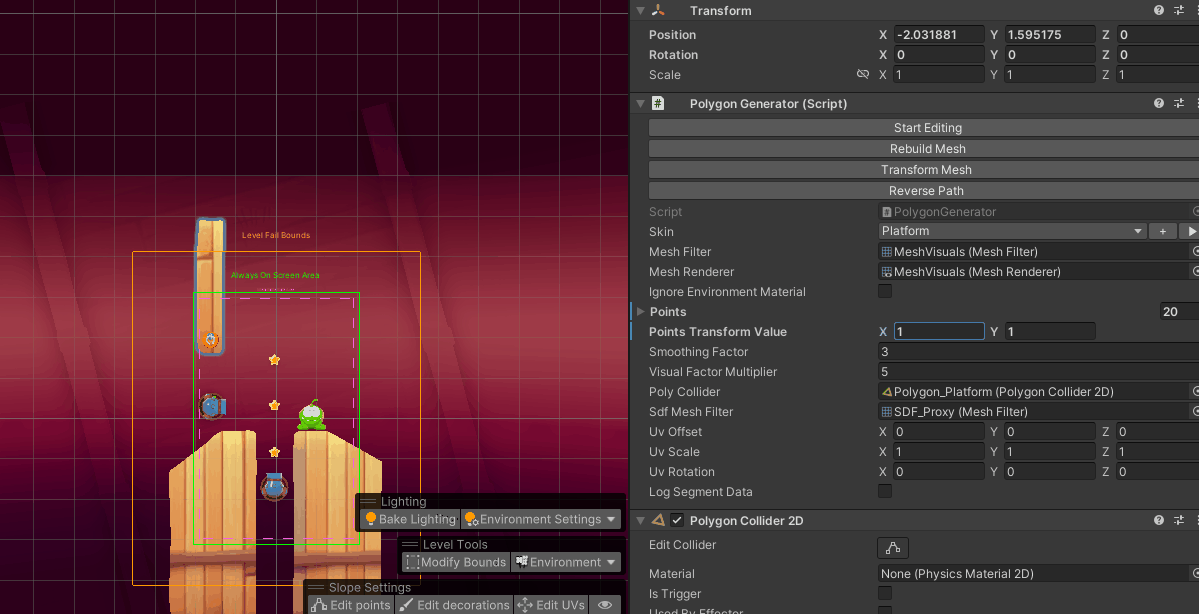Open Transform component help icon
The image size is (1199, 614).
point(1159,11)
